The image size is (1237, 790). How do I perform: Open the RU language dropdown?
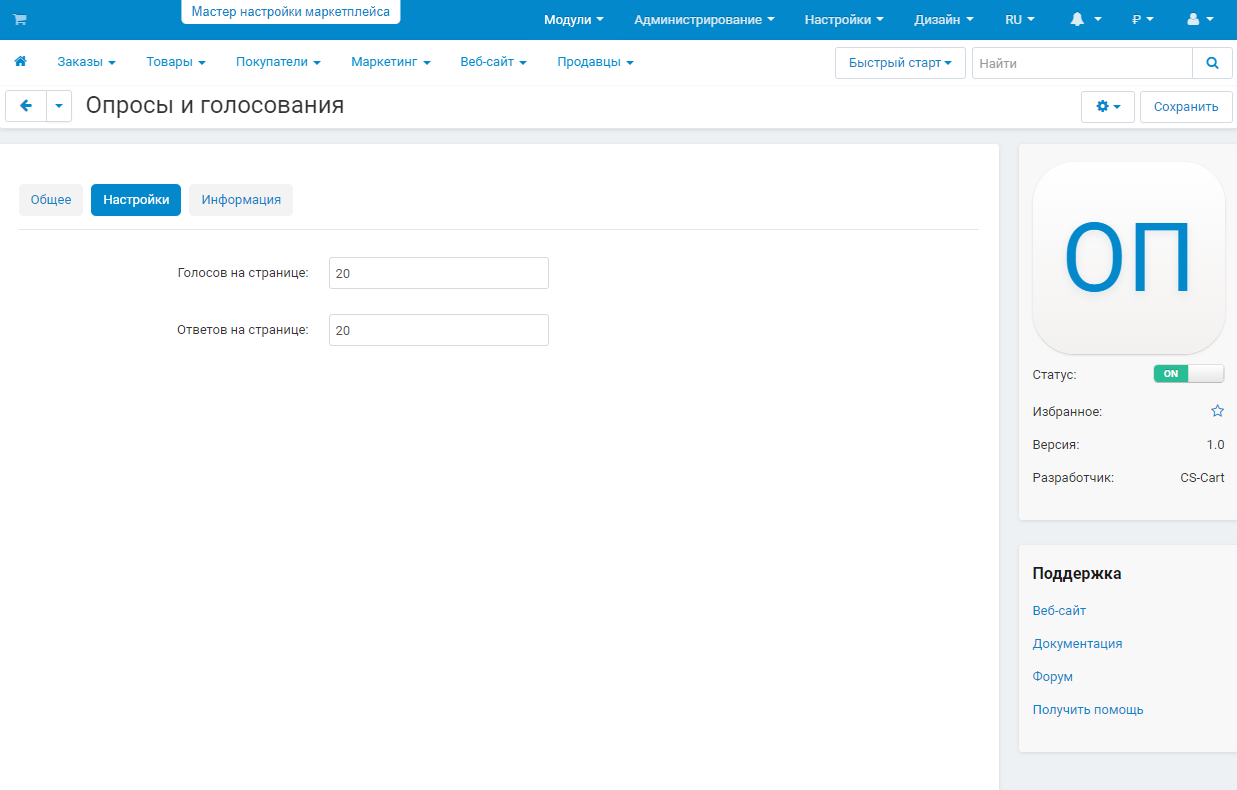[x=1019, y=19]
